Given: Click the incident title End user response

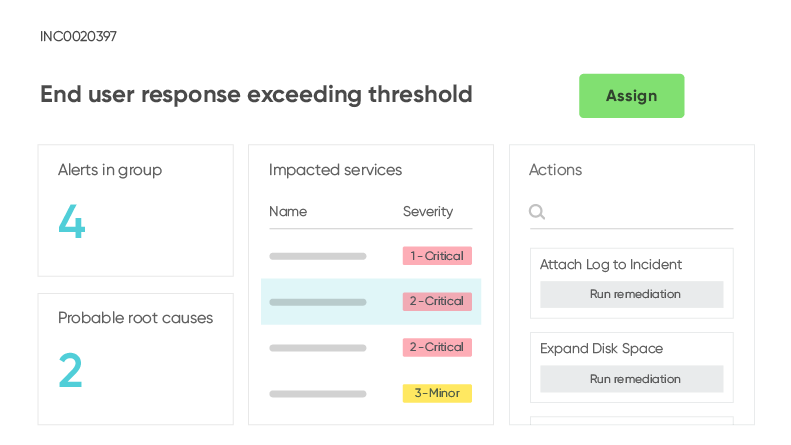Looking at the screenshot, I should tap(256, 95).
